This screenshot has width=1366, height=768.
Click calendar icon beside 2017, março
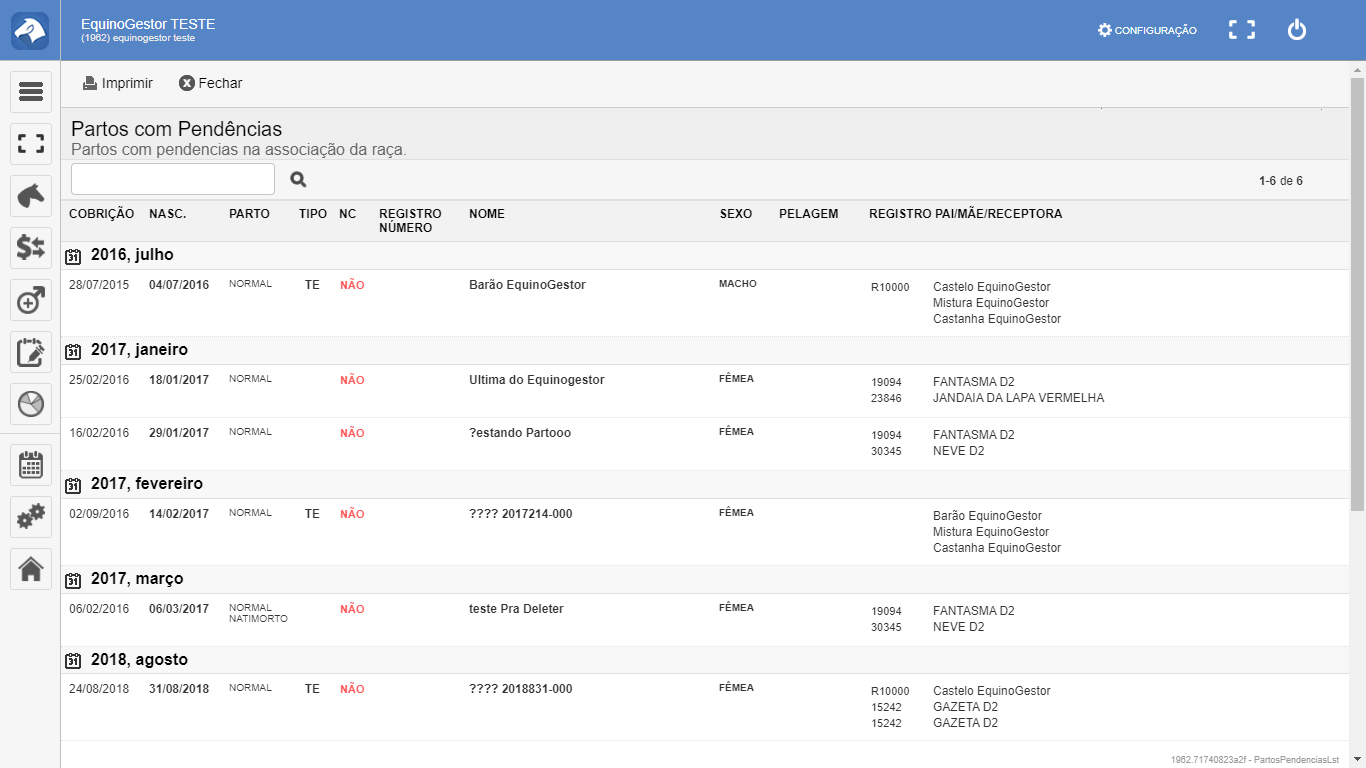(x=73, y=580)
